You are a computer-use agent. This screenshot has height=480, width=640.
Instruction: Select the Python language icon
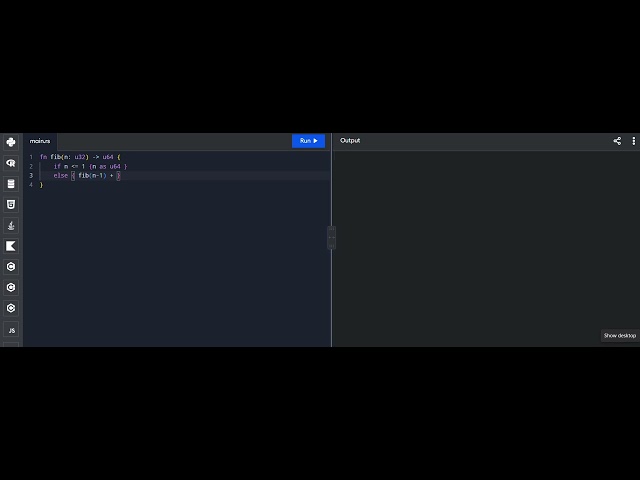pos(11,142)
